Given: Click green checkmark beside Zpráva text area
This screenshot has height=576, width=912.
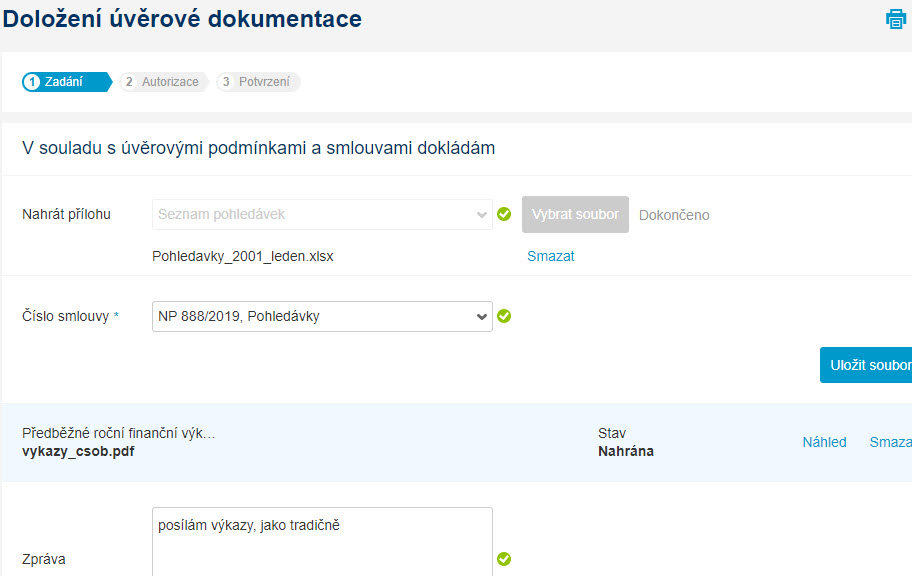Looking at the screenshot, I should (504, 559).
